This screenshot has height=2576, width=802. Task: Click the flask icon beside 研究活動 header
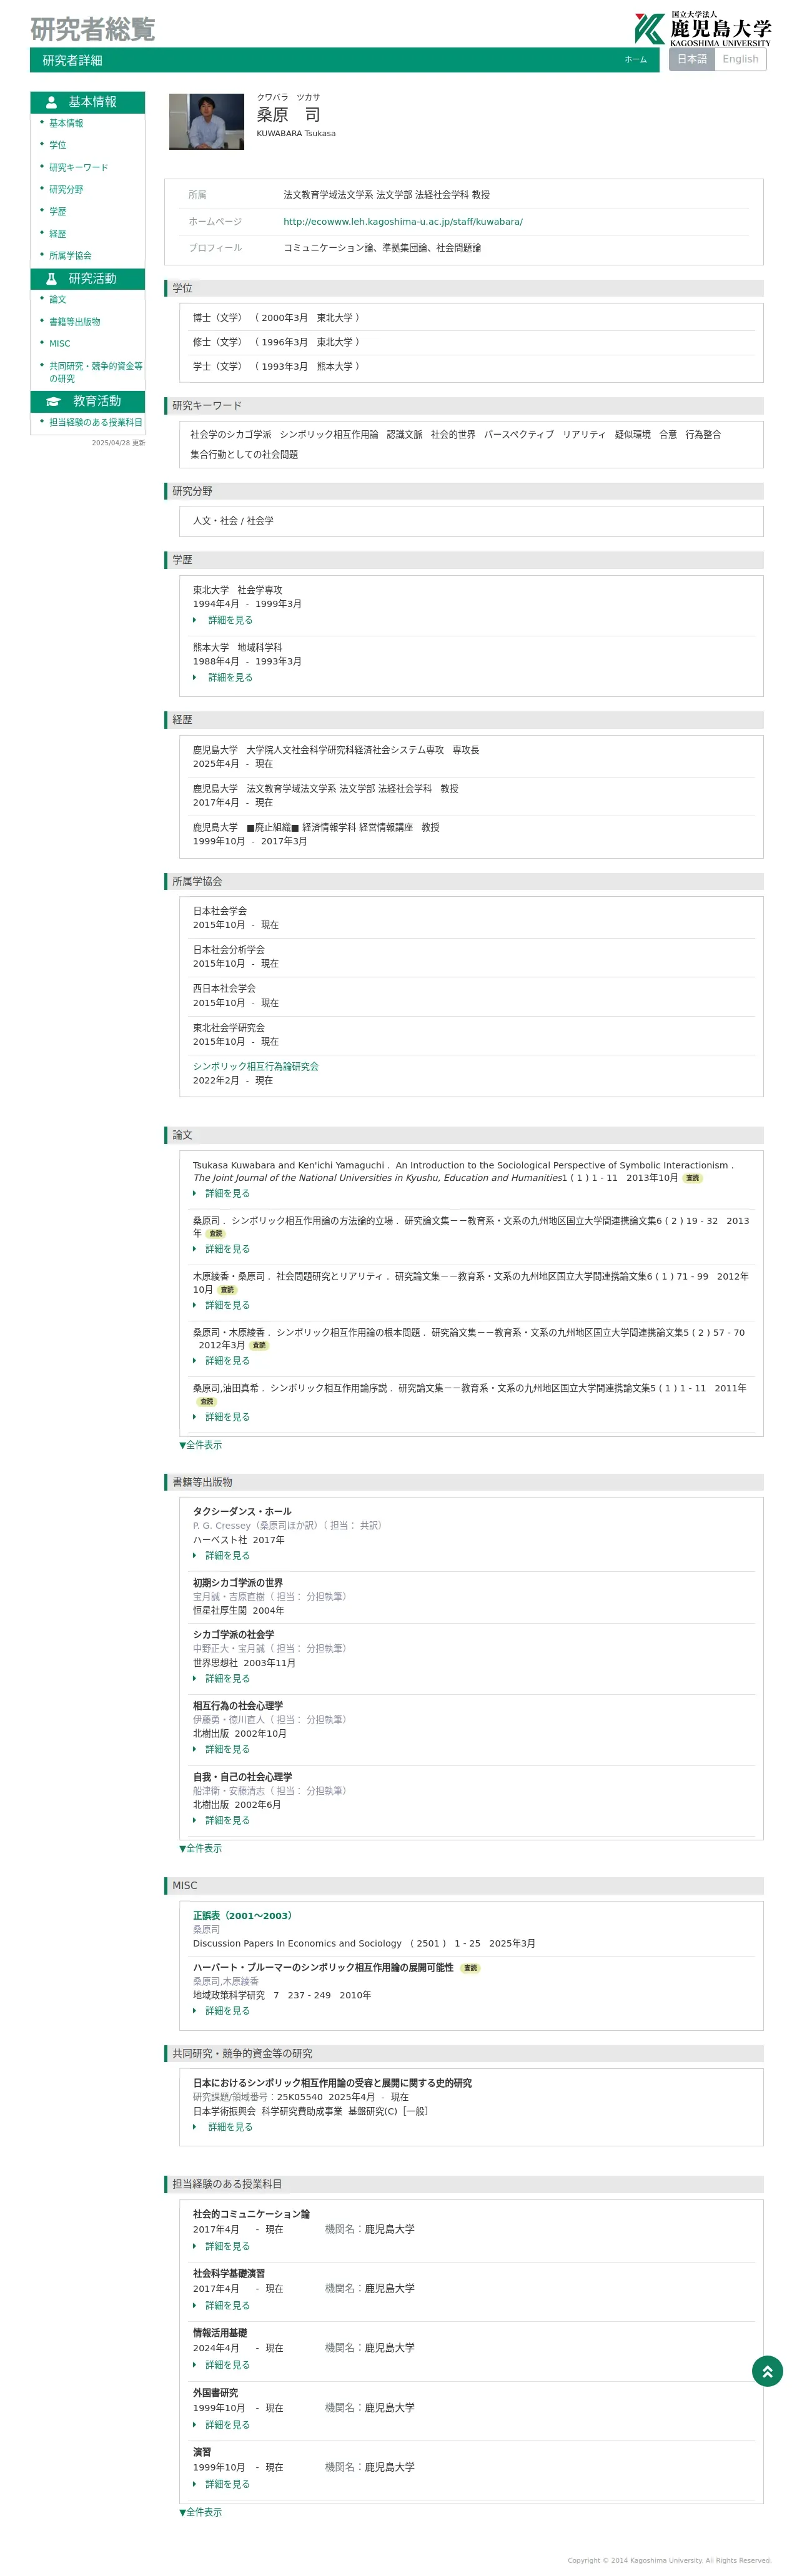point(51,279)
